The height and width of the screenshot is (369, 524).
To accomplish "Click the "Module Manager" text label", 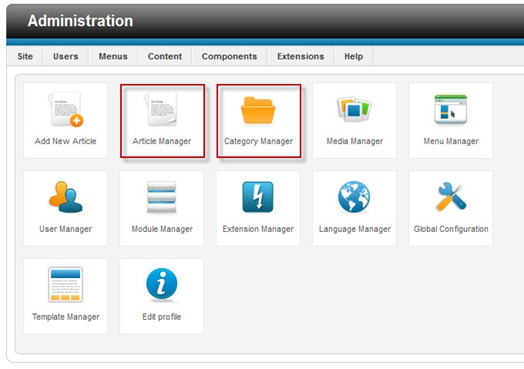I will [162, 229].
